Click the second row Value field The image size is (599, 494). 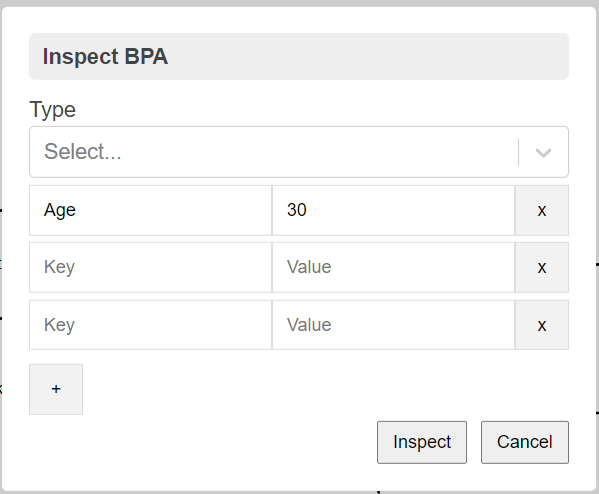tap(393, 267)
